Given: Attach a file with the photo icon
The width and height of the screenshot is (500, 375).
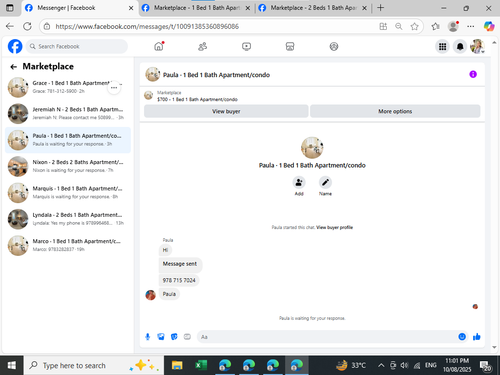Looking at the screenshot, I should pos(161,337).
